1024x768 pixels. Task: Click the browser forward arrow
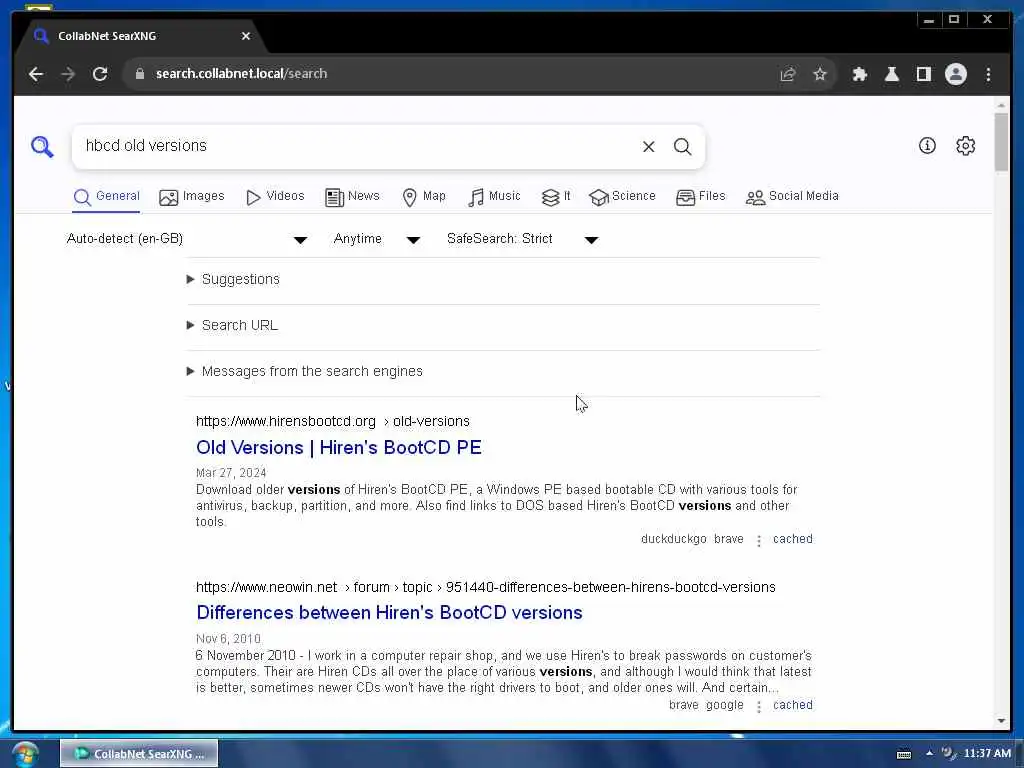pos(68,74)
